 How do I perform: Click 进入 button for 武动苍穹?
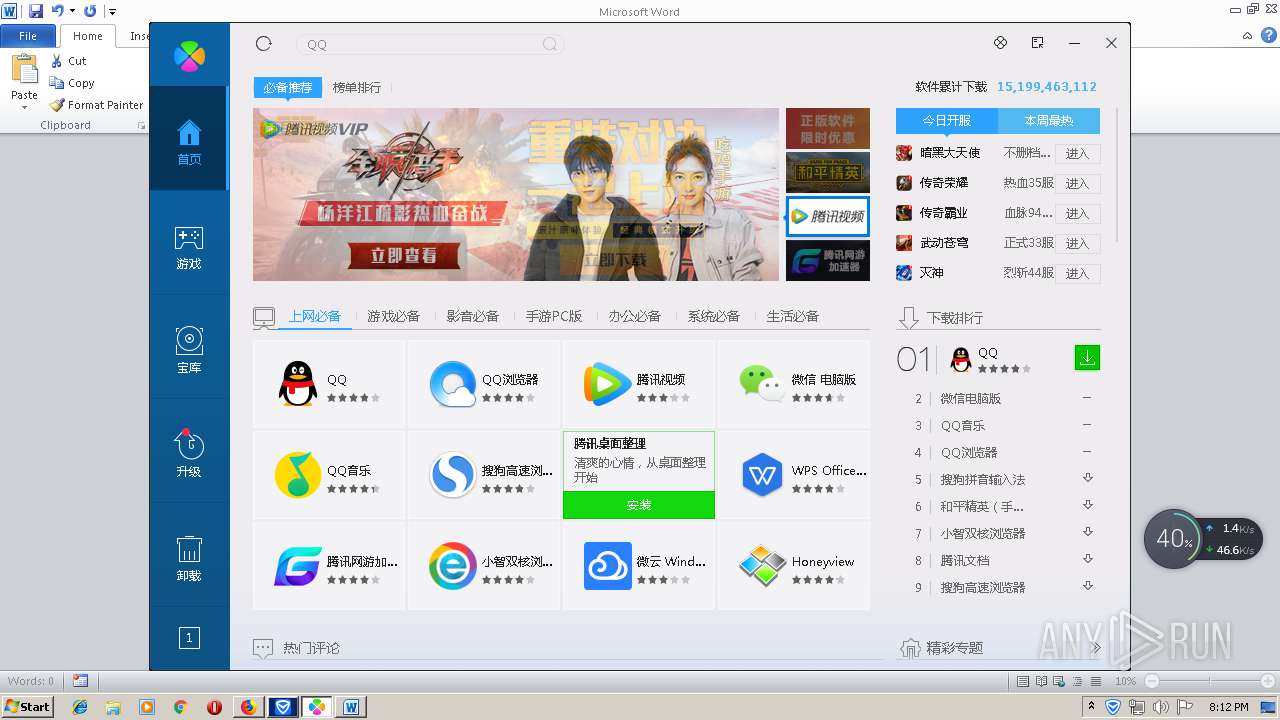click(1077, 243)
